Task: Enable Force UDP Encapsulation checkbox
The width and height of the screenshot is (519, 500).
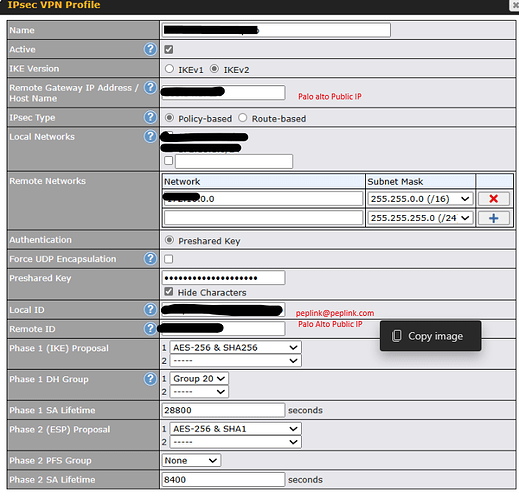Action: coord(169,259)
